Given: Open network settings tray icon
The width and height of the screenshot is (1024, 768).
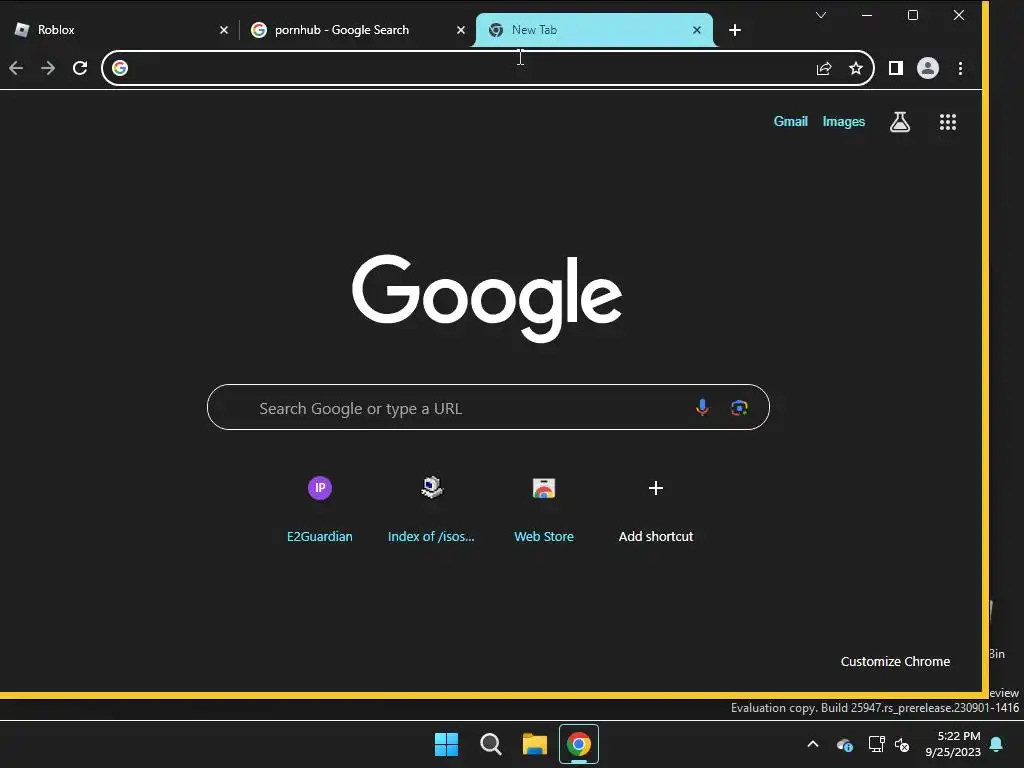Looking at the screenshot, I should click(x=876, y=744).
